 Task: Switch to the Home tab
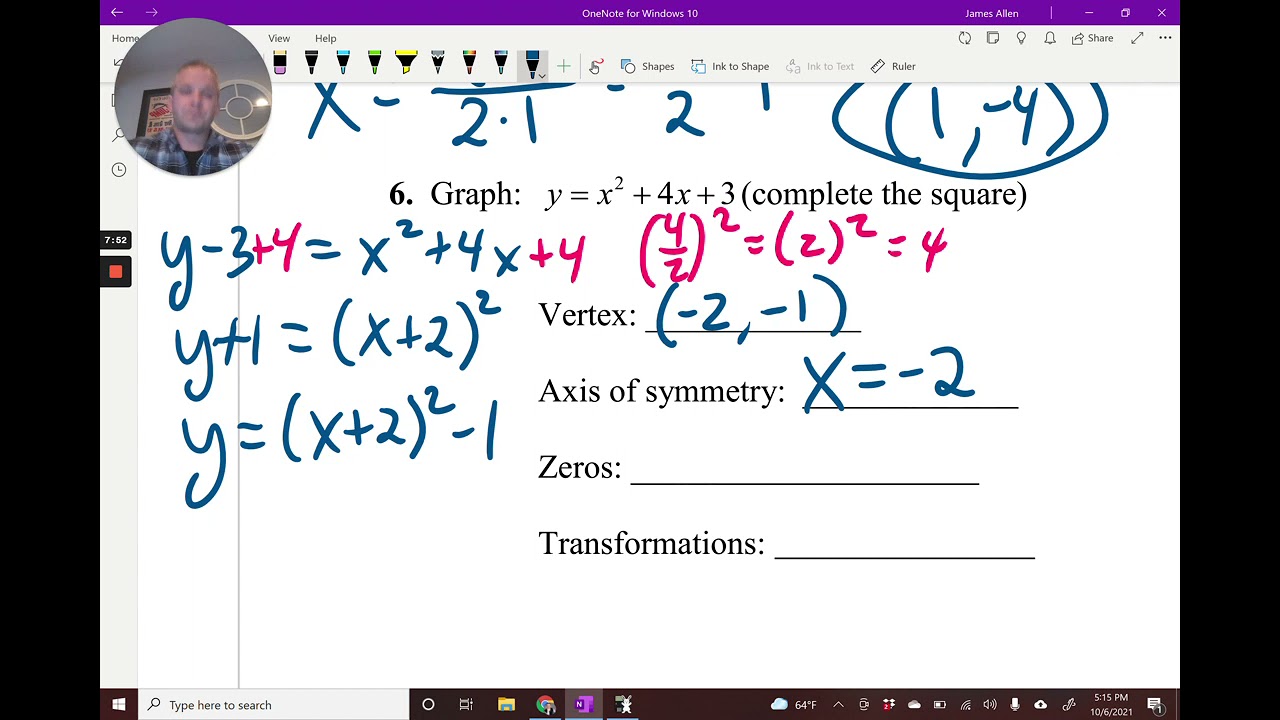pyautogui.click(x=125, y=38)
